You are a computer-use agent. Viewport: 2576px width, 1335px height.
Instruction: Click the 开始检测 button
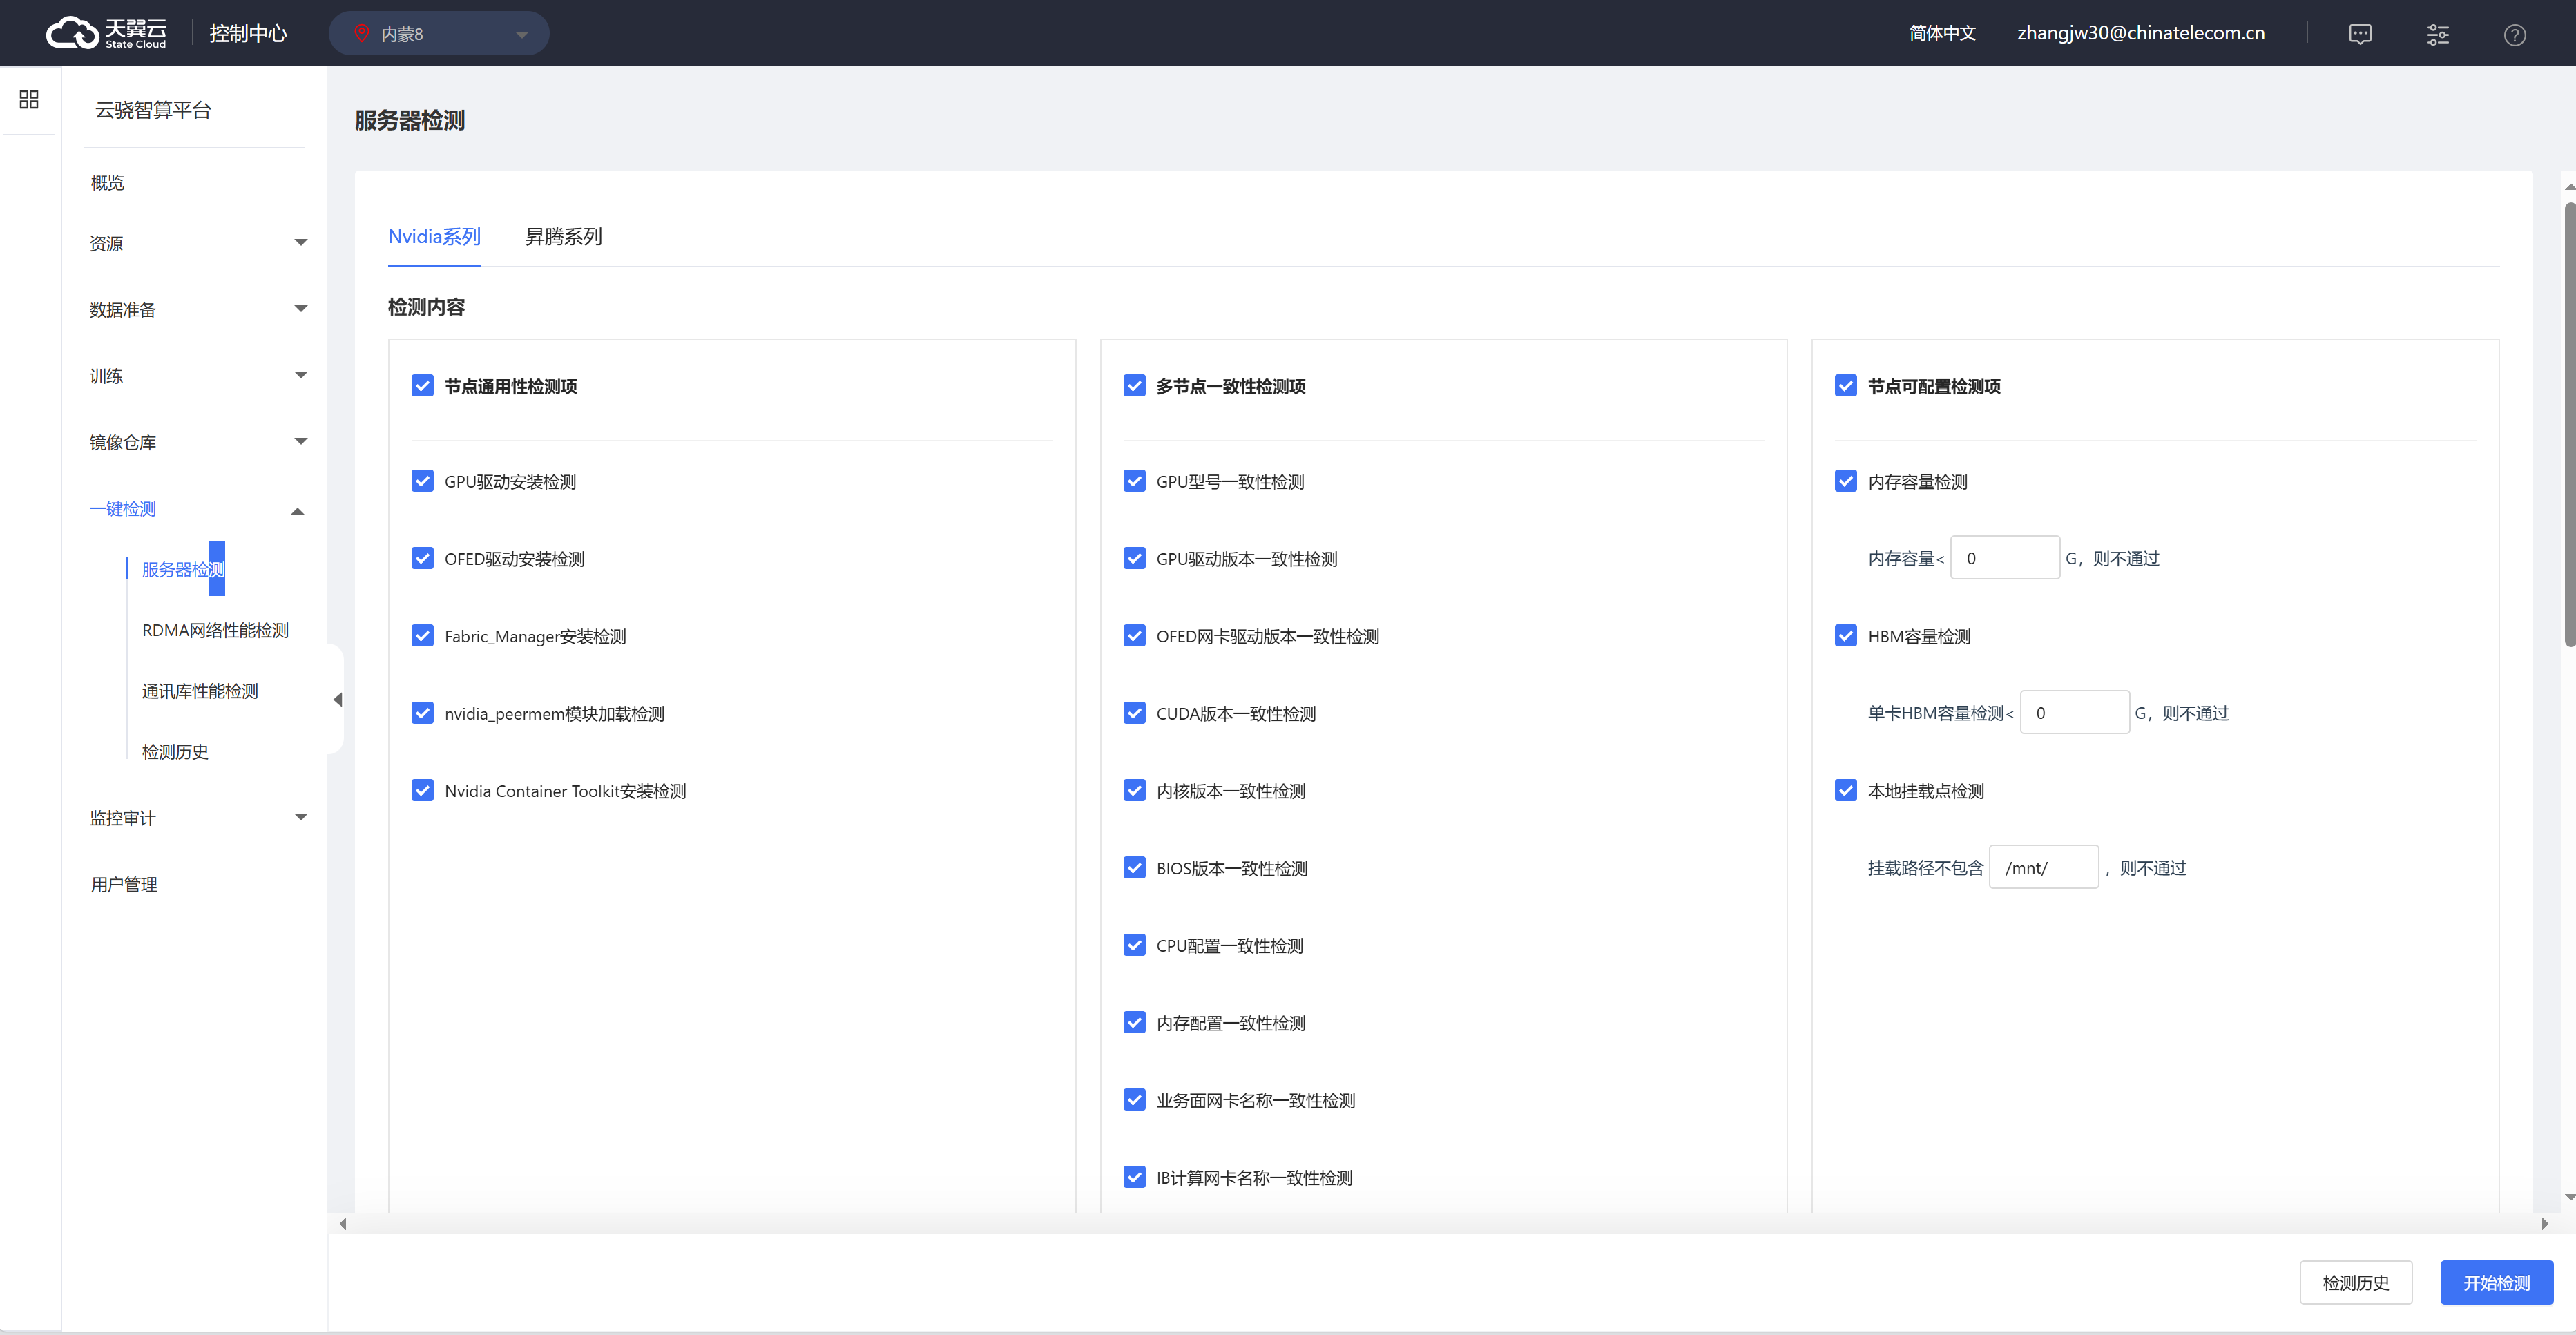(2497, 1283)
